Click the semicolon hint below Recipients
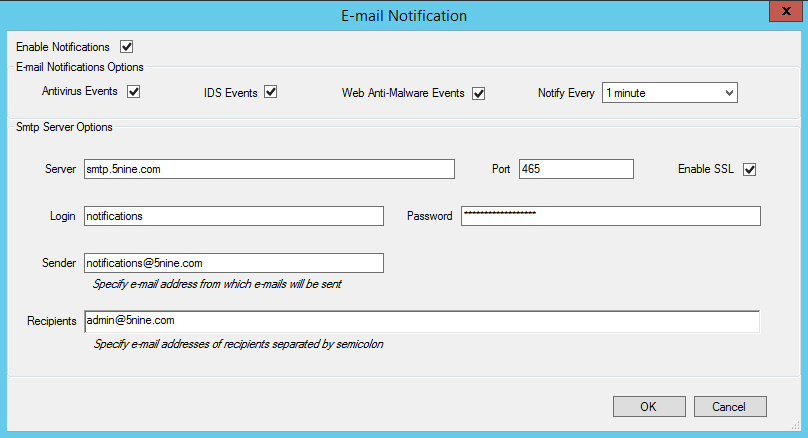Screen dimensions: 808x438 tap(238, 344)
